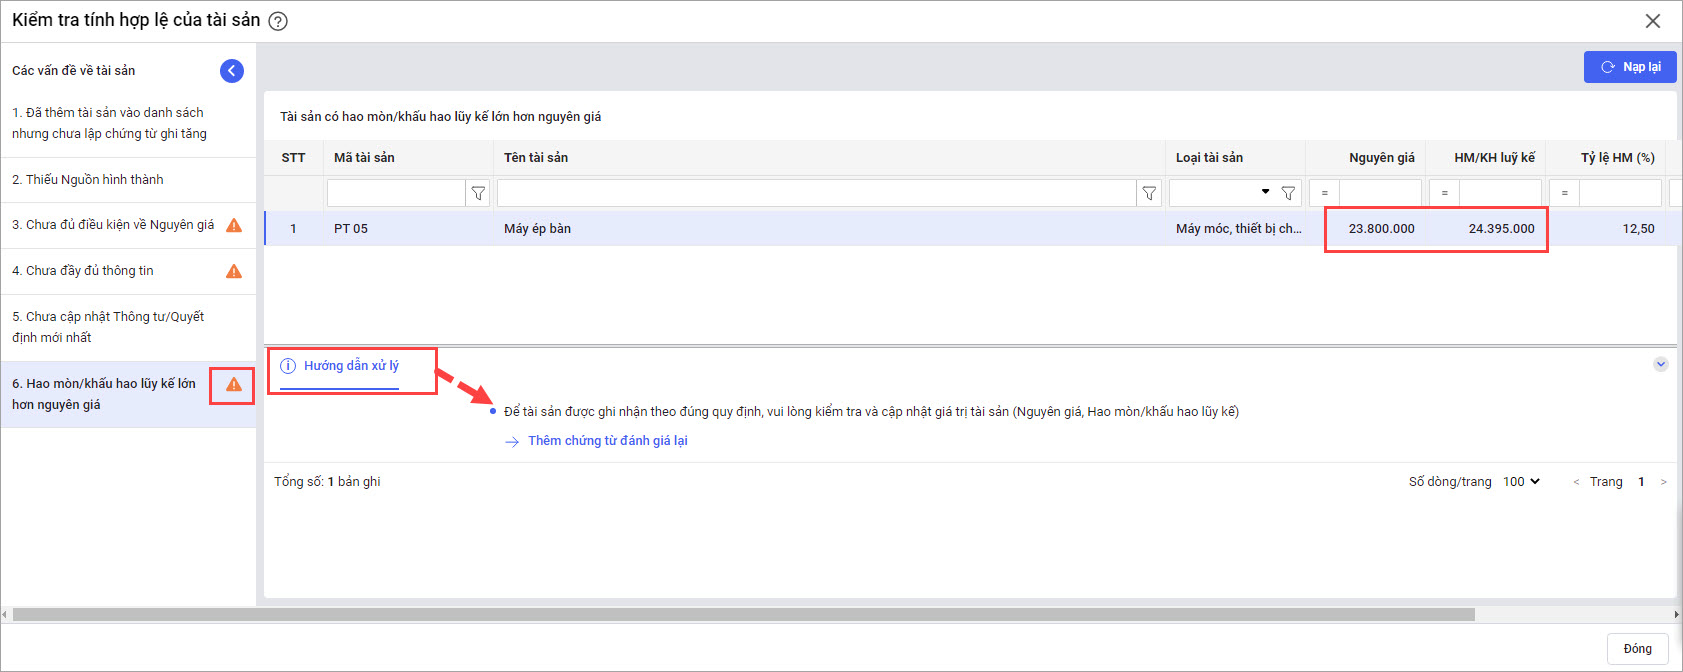Select "2. Thiếu Nguồn hình thành" issue
This screenshot has width=1683, height=672.
(x=88, y=180)
